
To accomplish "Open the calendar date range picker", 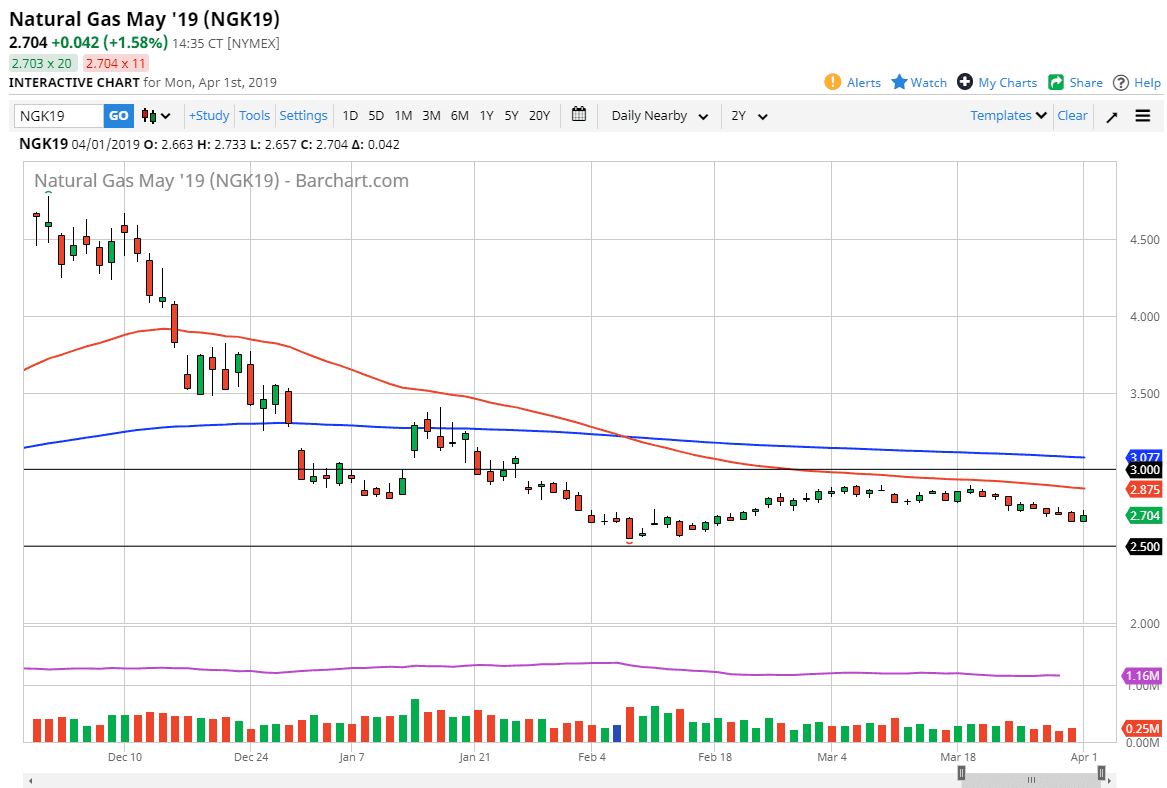I will pos(579,115).
